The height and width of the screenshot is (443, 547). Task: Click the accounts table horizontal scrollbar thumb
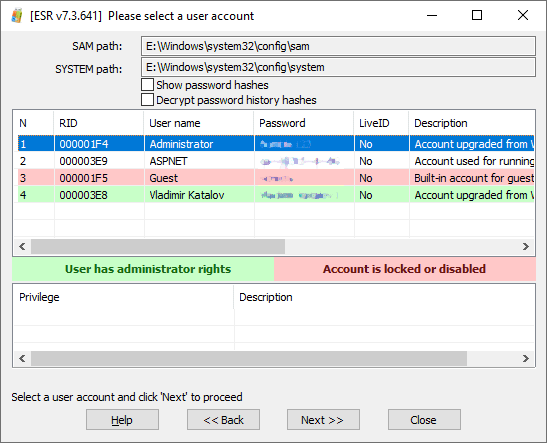158,247
